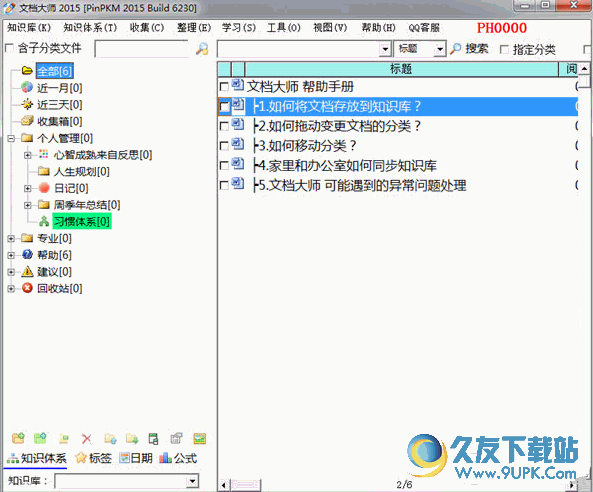Screen dimensions: 593x492
Task: Click the blue help icon beside 帮助[6]
Action: pos(27,255)
